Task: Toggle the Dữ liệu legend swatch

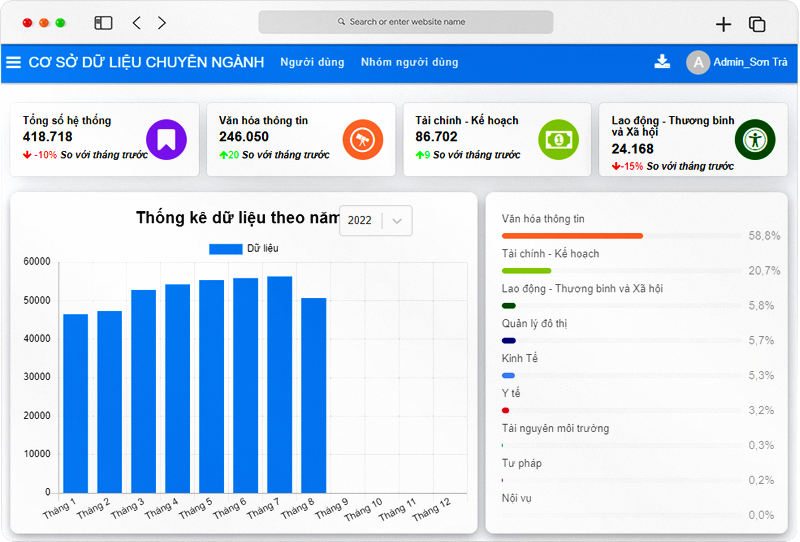Action: [x=226, y=249]
